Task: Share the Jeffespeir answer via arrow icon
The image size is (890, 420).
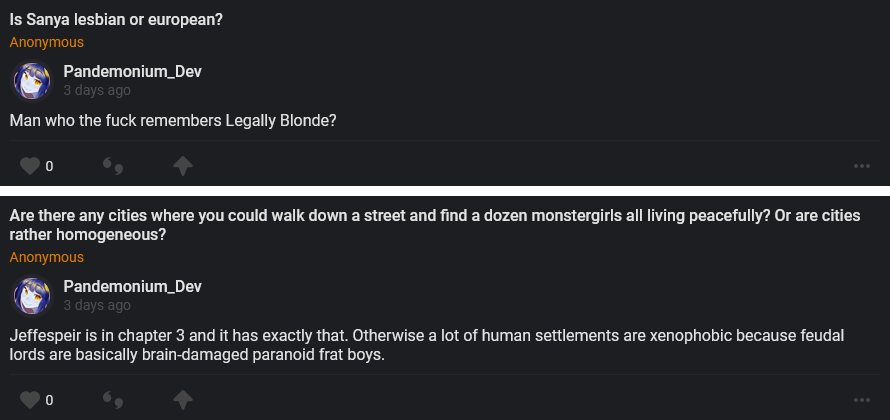Action: (183, 400)
